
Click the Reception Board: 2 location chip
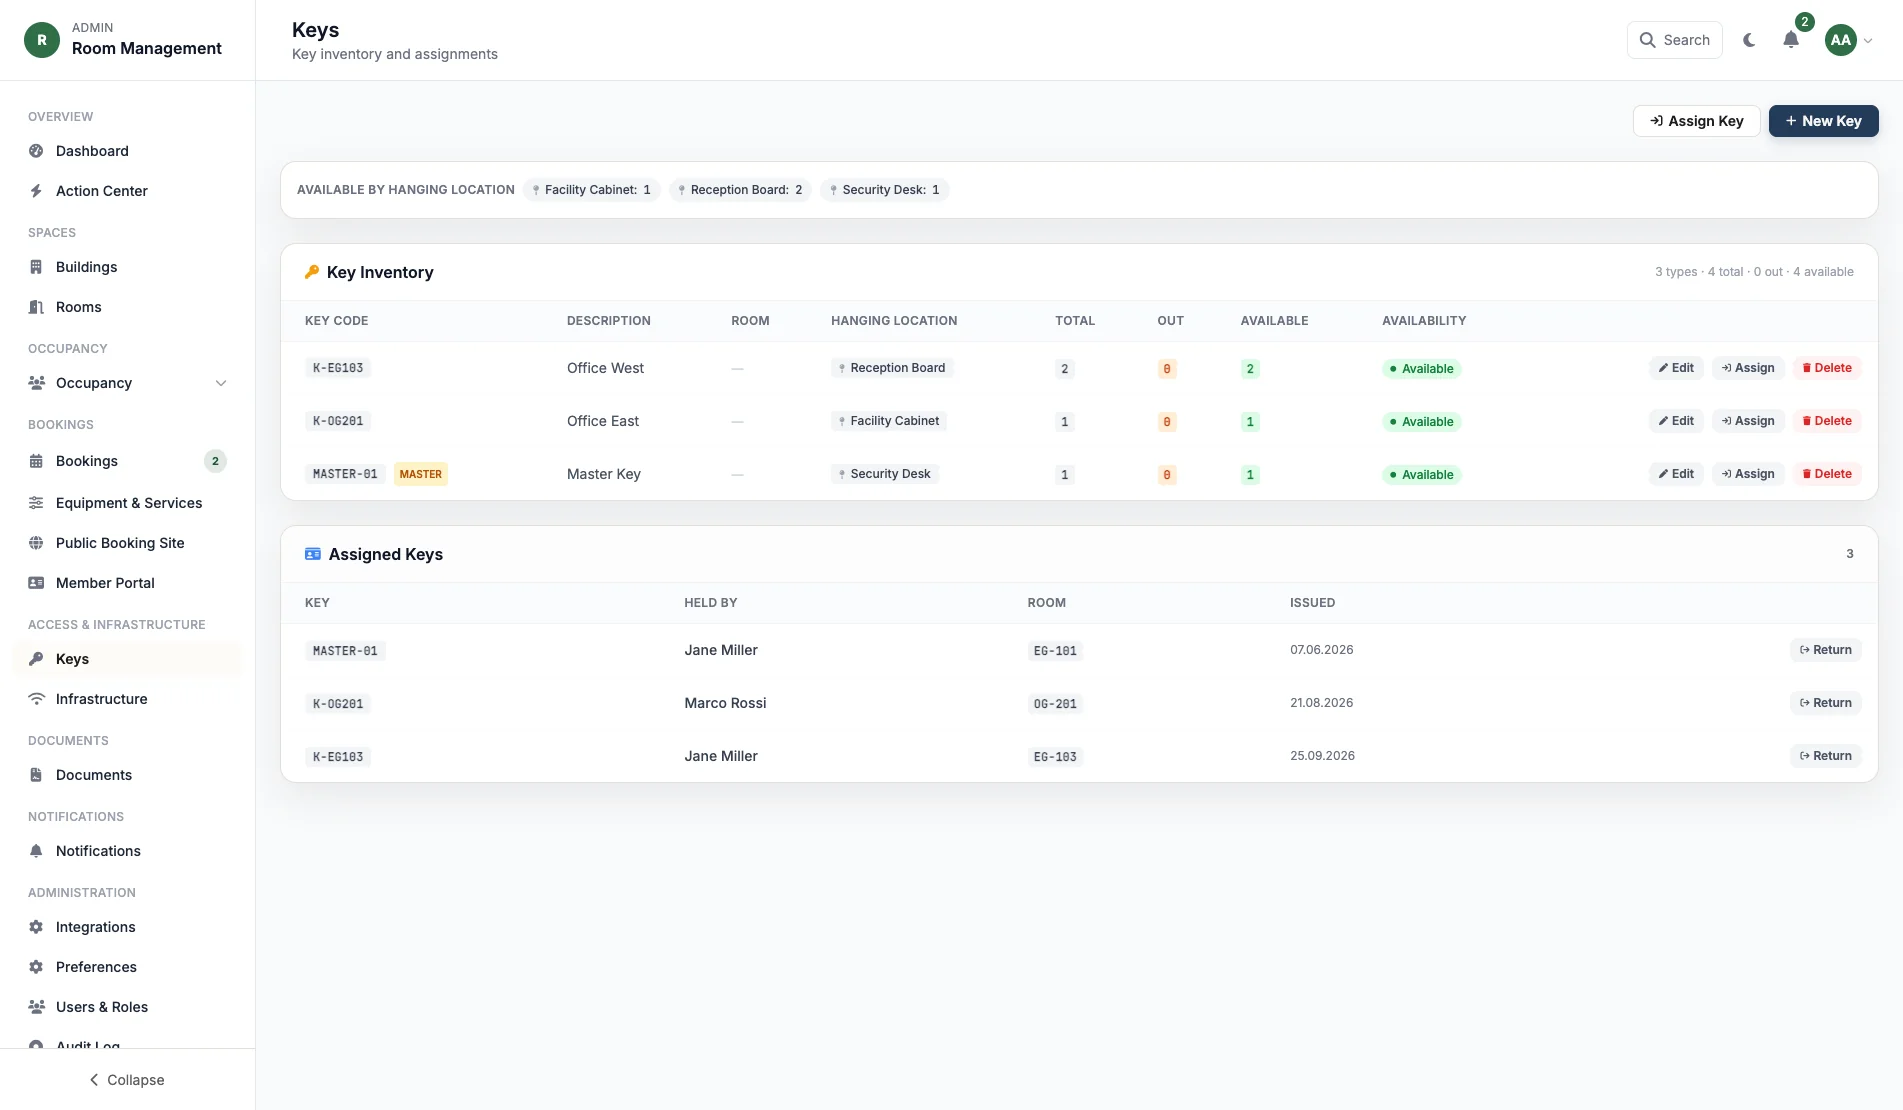tap(740, 190)
